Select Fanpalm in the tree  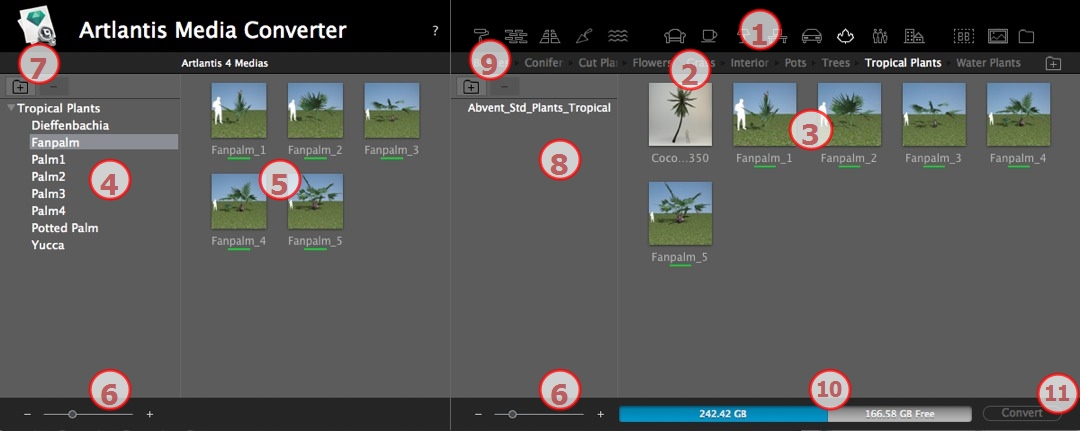(x=103, y=142)
